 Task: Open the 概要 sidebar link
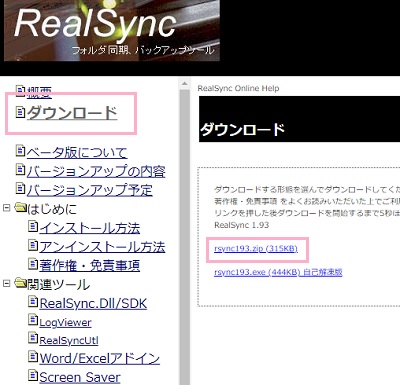(39, 92)
